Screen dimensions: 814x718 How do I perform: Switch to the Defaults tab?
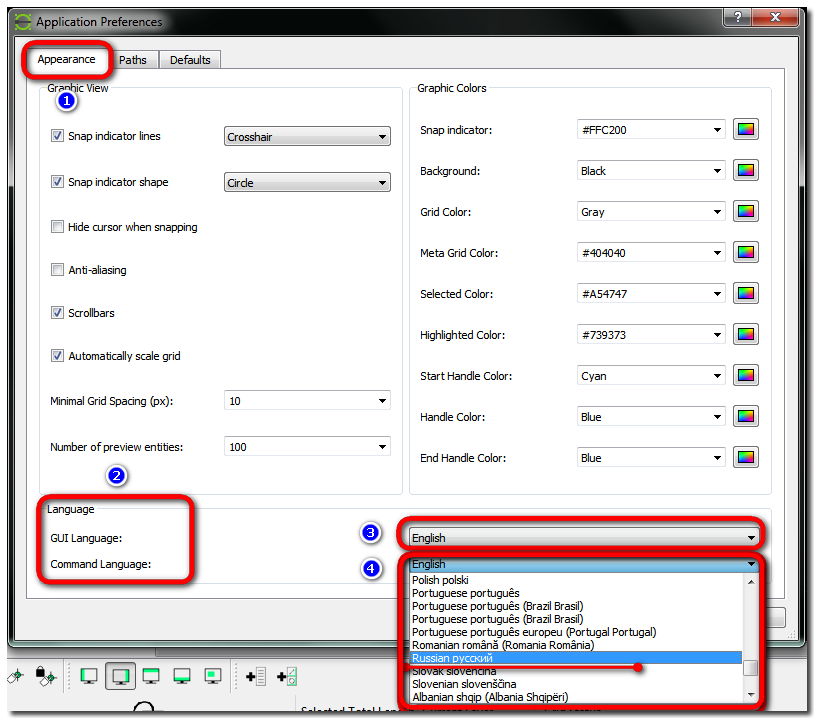(x=190, y=60)
